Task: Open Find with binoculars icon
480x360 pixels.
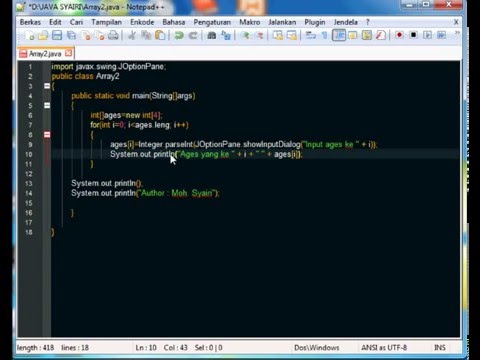Action: (212, 35)
